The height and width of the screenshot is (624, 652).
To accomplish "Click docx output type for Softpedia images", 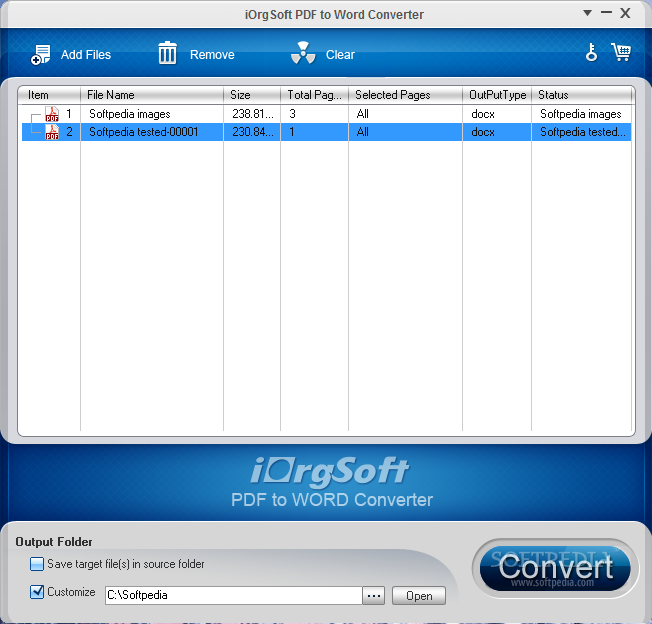I will [483, 114].
